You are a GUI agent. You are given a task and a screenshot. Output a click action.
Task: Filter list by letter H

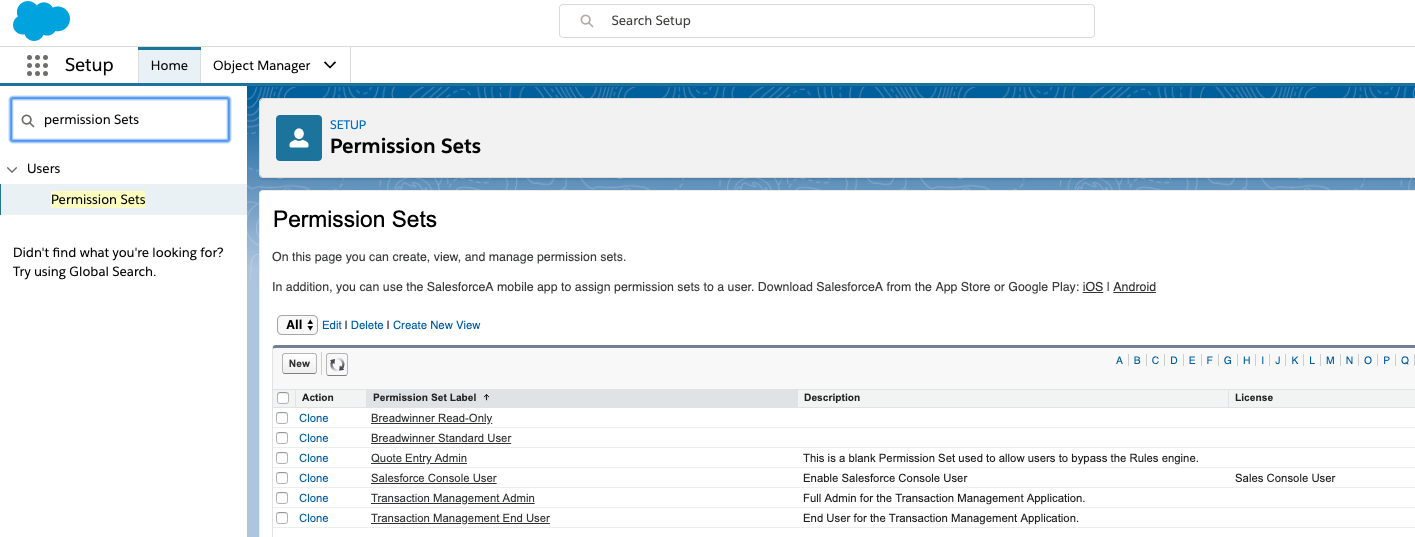click(1246, 361)
